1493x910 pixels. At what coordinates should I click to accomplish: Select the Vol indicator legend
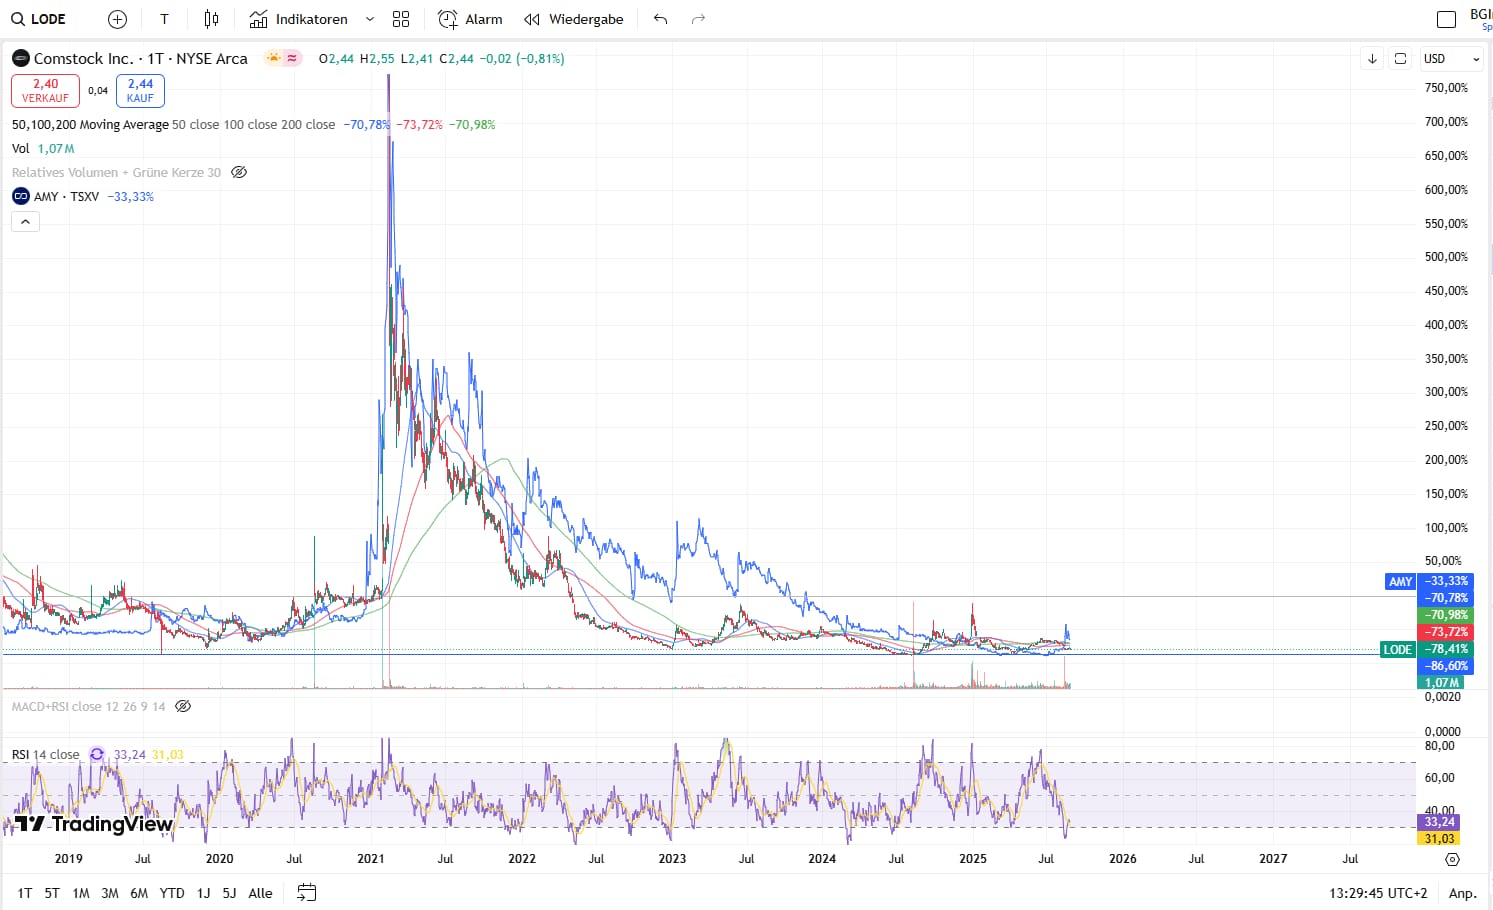click(20, 149)
